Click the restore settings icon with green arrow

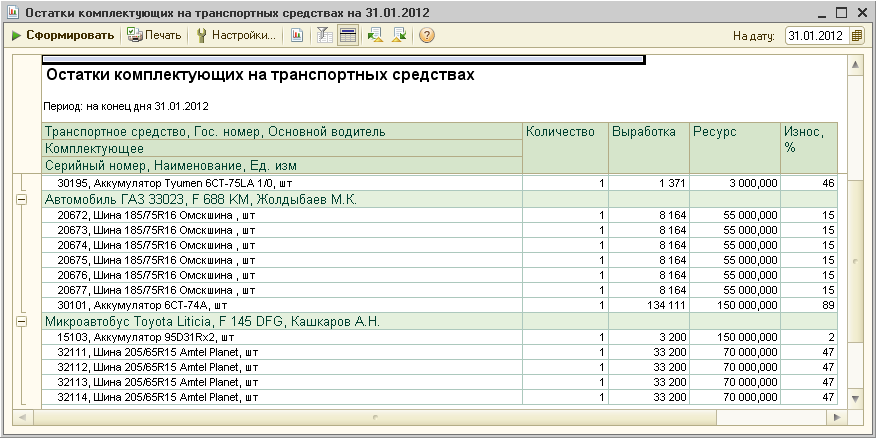[x=375, y=35]
